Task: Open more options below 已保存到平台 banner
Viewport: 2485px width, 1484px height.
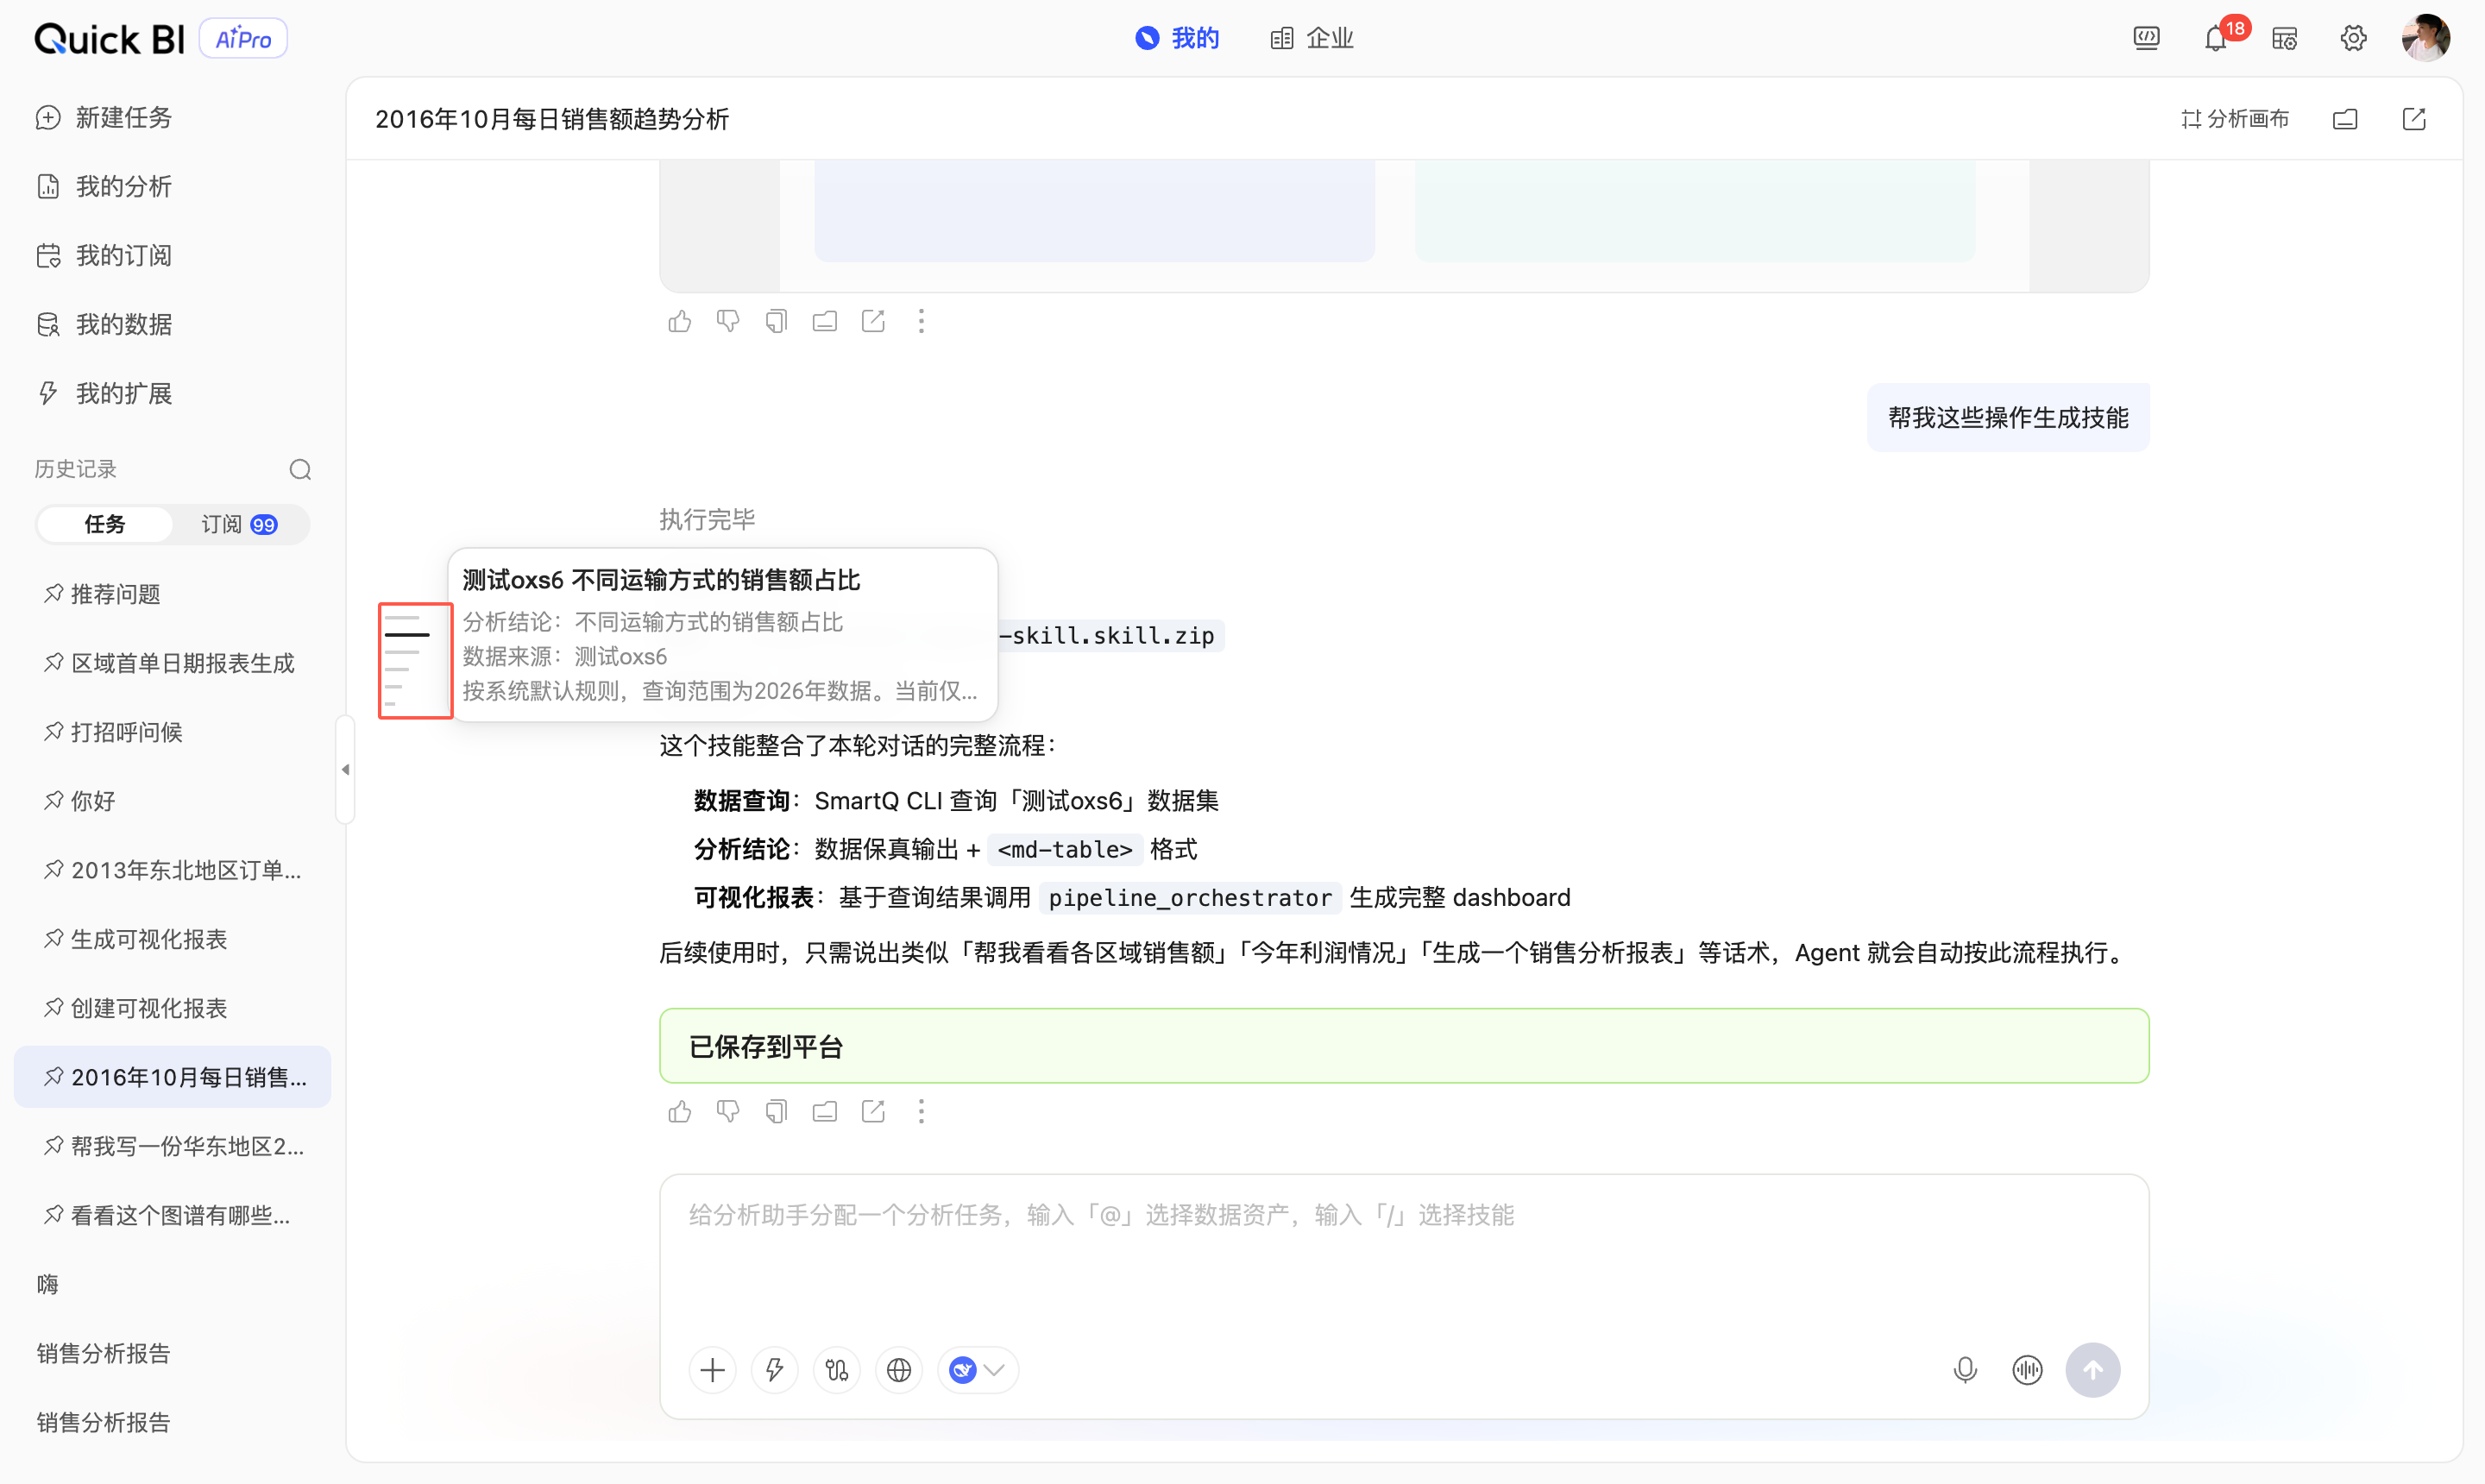Action: (921, 1111)
